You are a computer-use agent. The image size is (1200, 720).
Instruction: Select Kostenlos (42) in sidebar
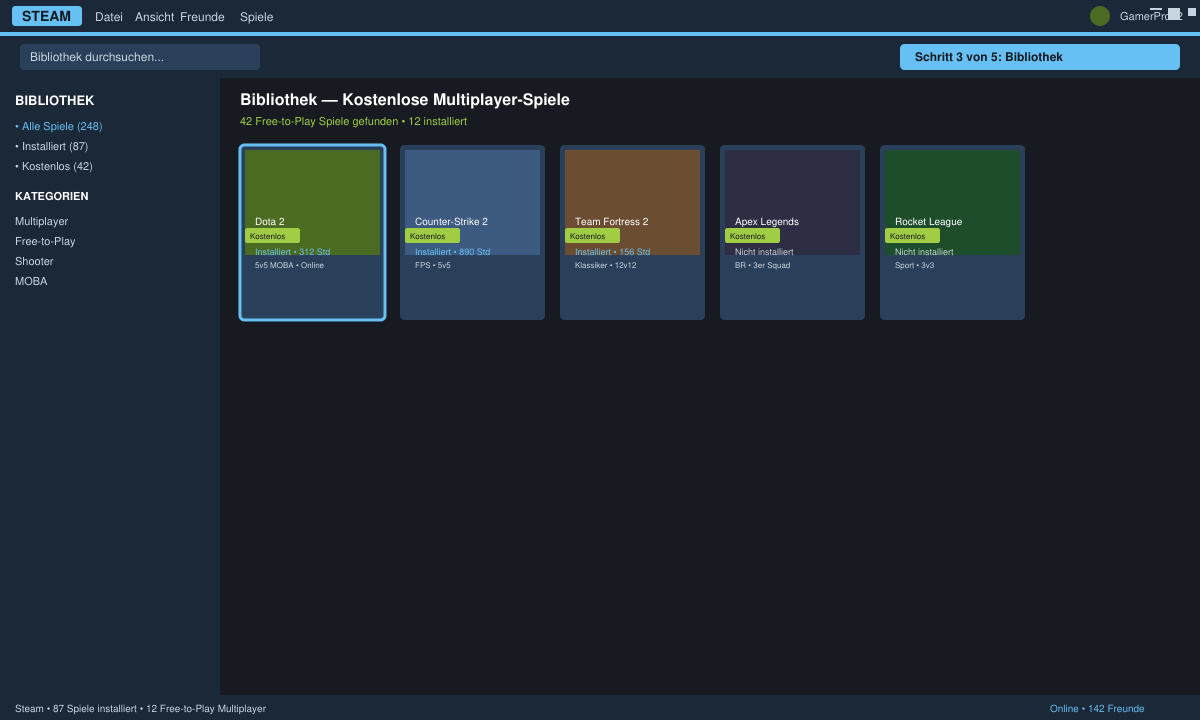click(x=54, y=166)
